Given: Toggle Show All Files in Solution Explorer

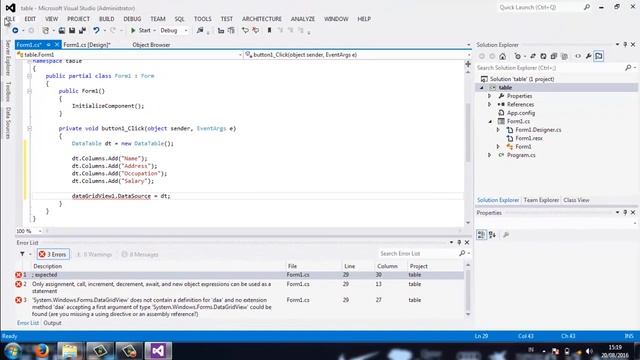Looking at the screenshot, I should click(x=564, y=56).
